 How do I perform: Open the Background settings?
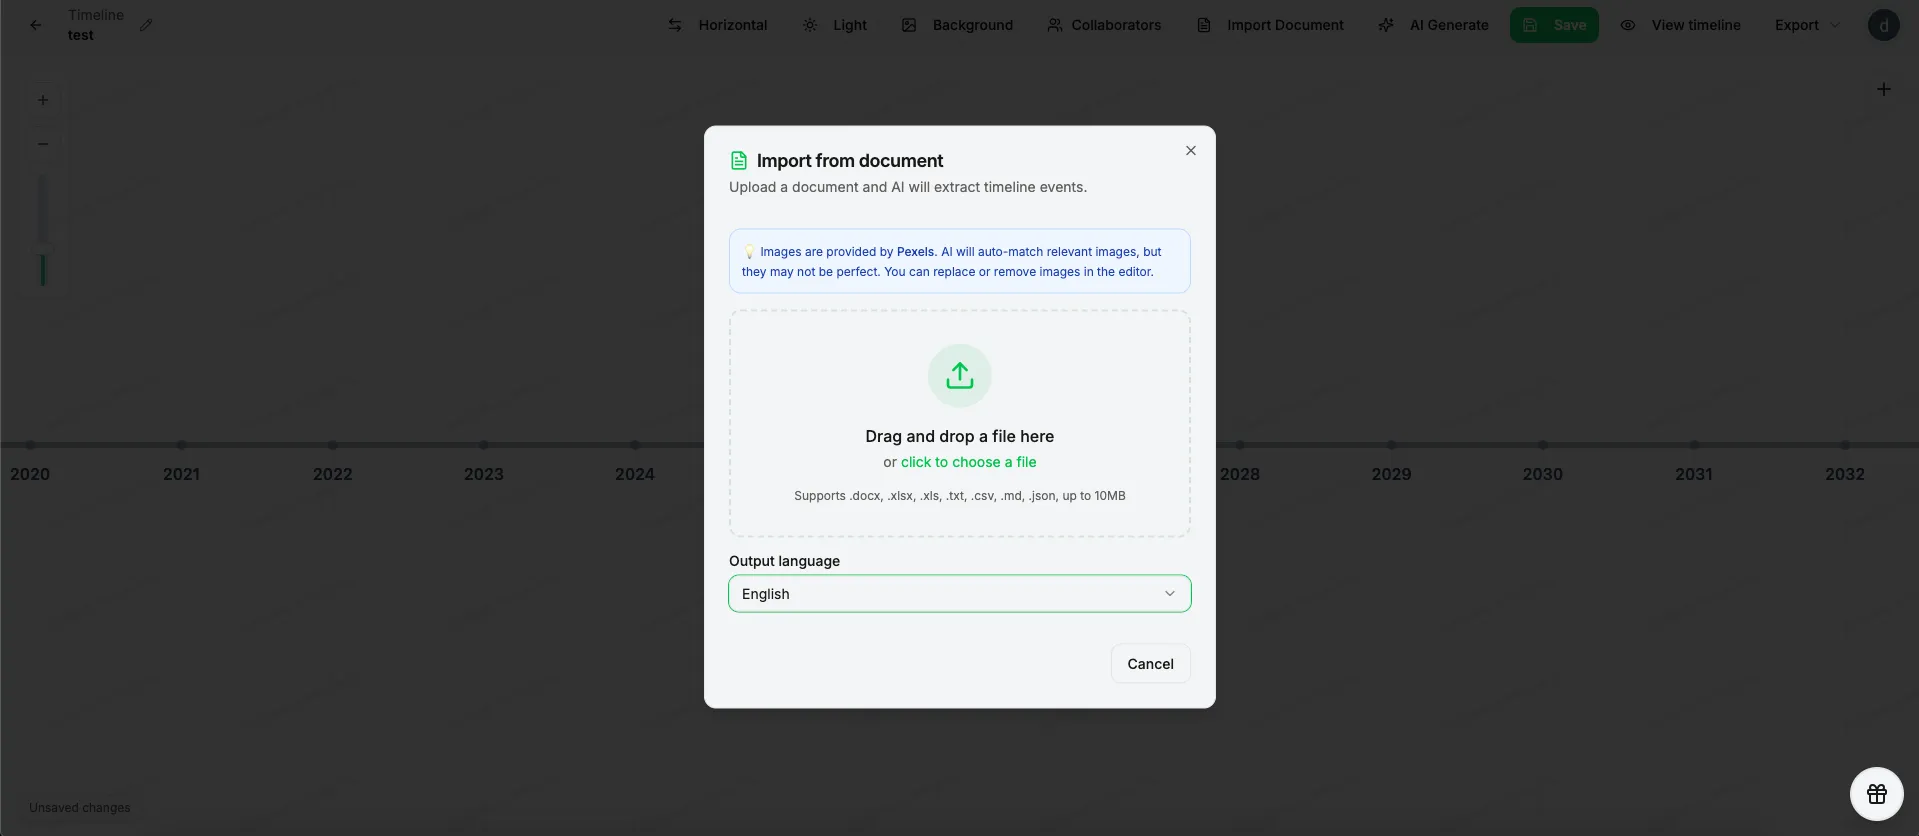click(957, 25)
